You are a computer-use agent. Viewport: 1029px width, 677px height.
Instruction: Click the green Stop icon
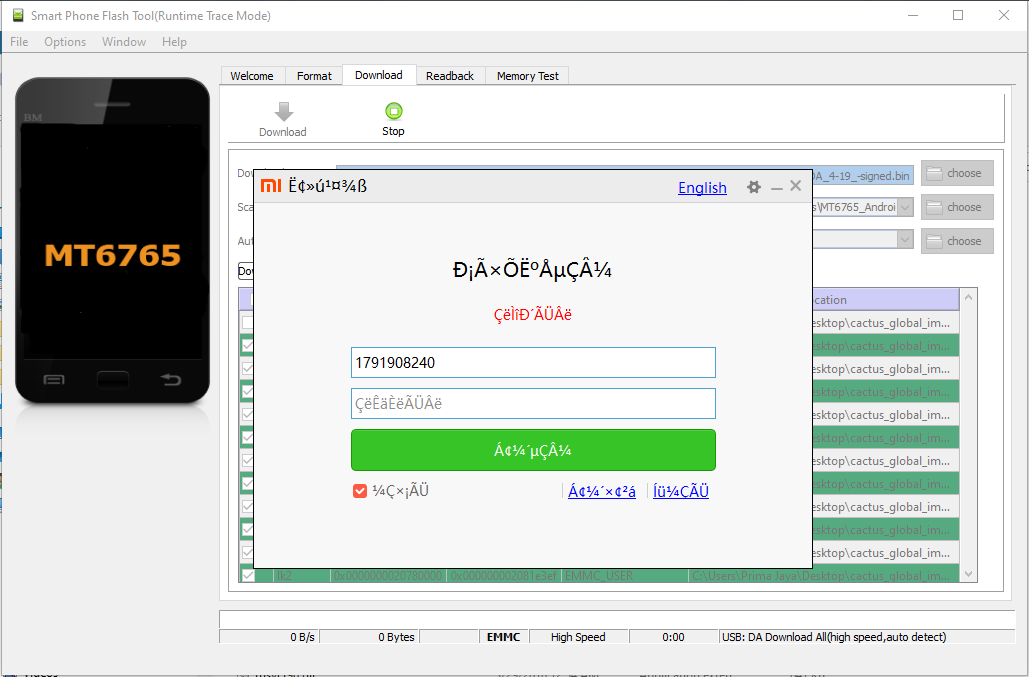pyautogui.click(x=393, y=110)
